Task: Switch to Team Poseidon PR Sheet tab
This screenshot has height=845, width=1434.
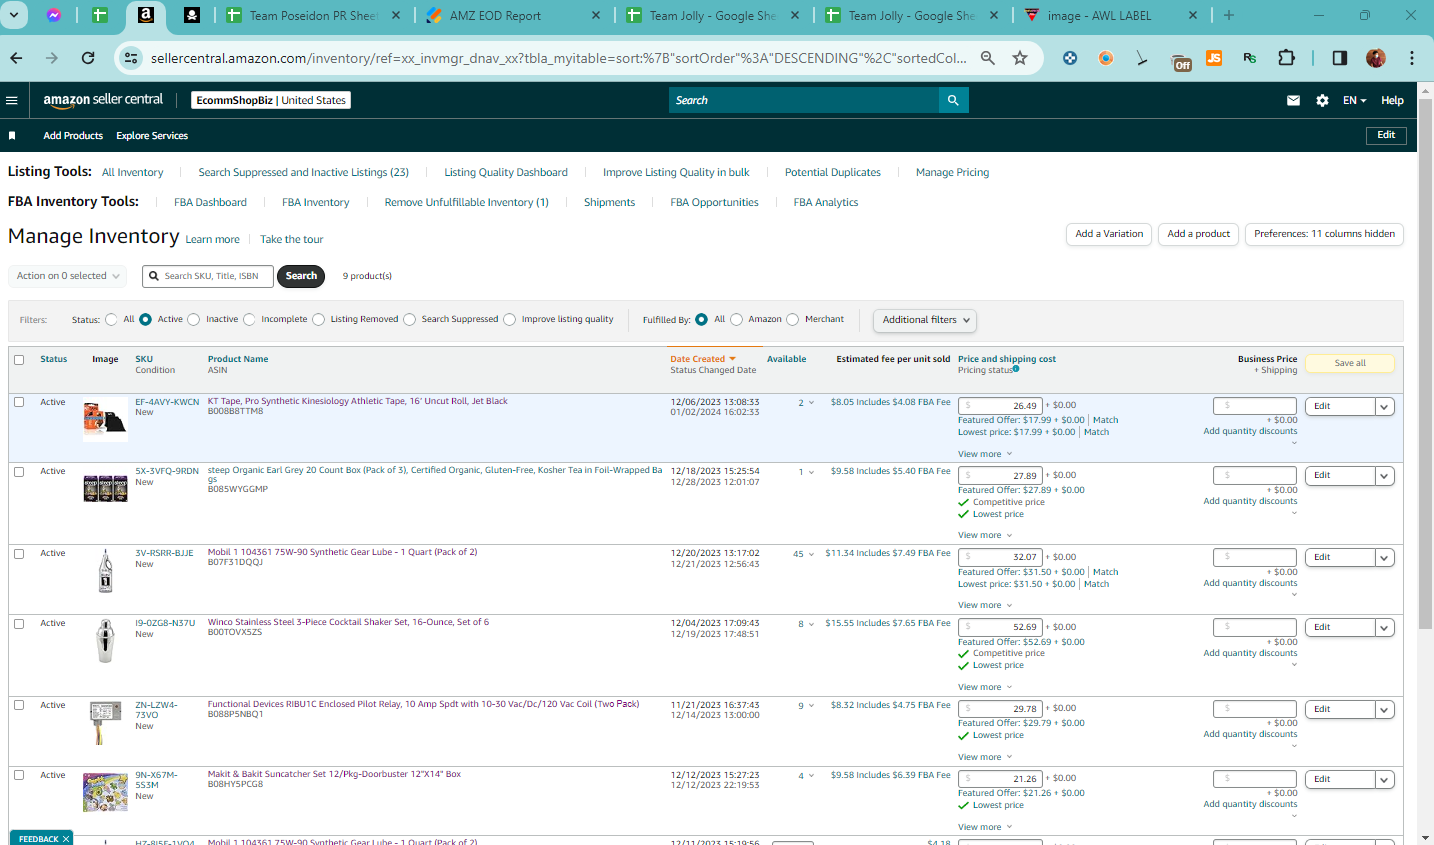Action: point(313,15)
